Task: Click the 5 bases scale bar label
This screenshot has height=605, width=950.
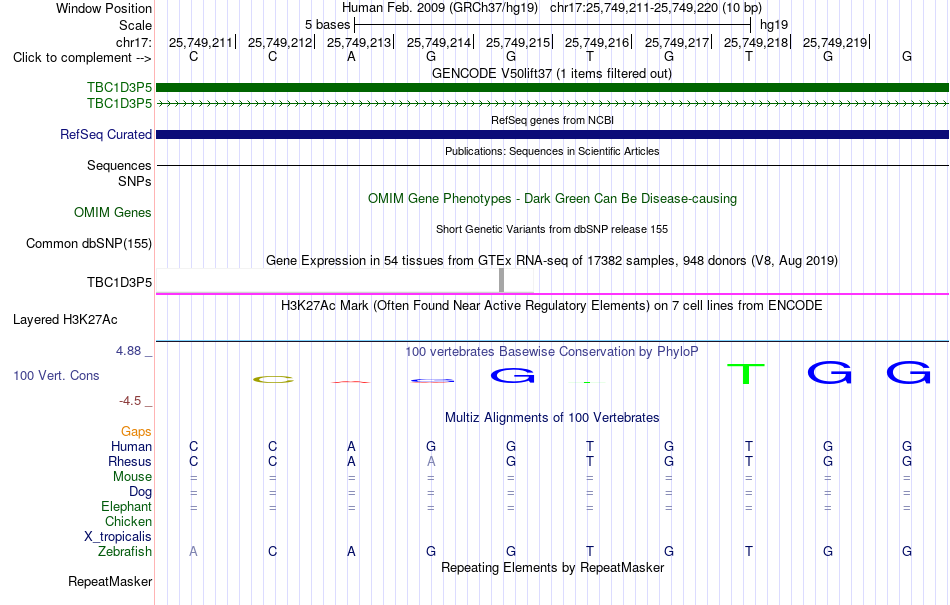Action: [x=327, y=25]
